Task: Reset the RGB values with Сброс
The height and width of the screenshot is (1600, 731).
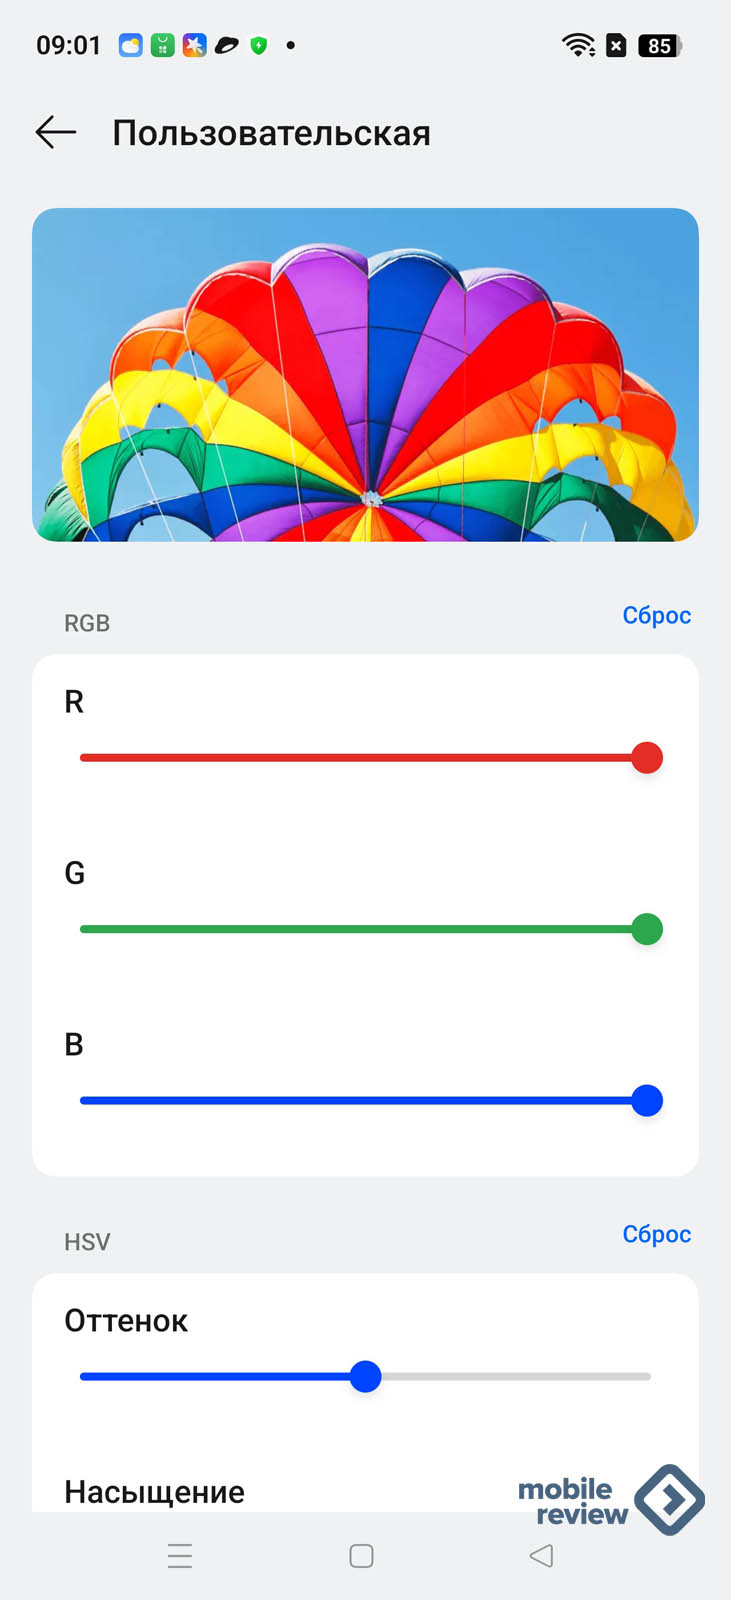Action: pos(656,615)
